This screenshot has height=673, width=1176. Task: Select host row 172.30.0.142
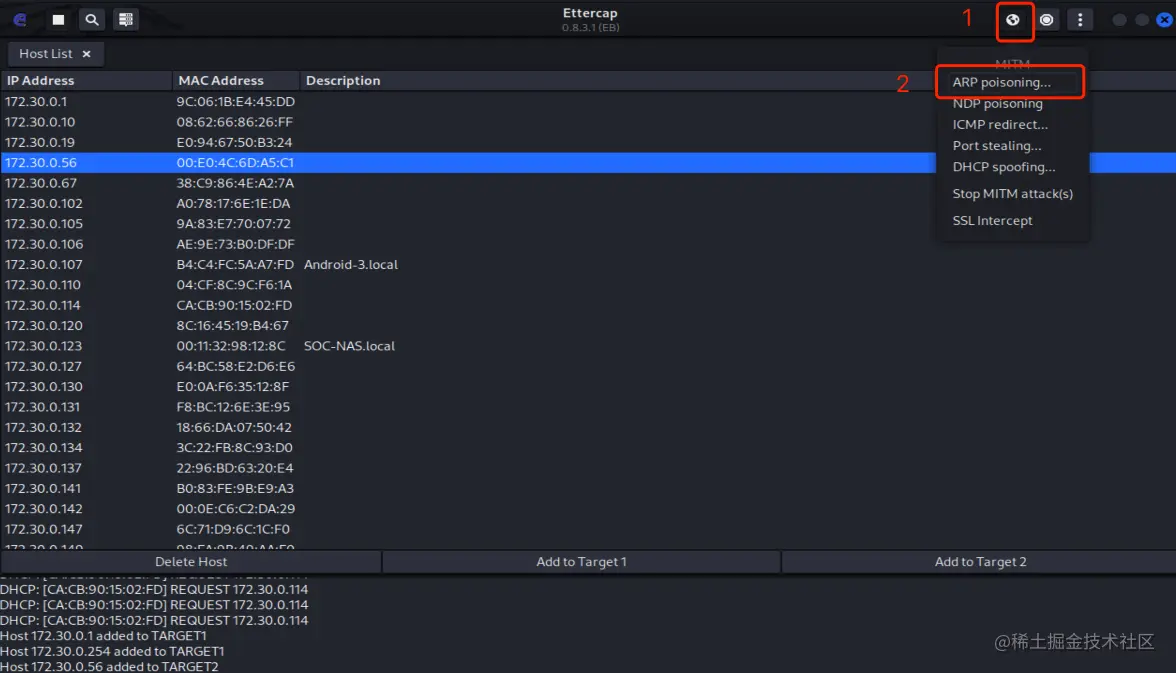[x=588, y=509]
